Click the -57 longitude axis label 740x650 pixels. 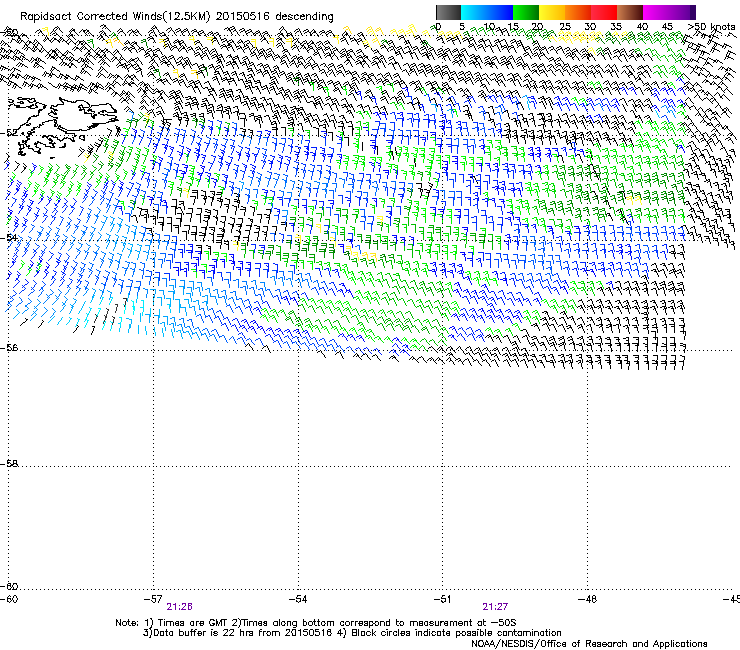coord(153,599)
